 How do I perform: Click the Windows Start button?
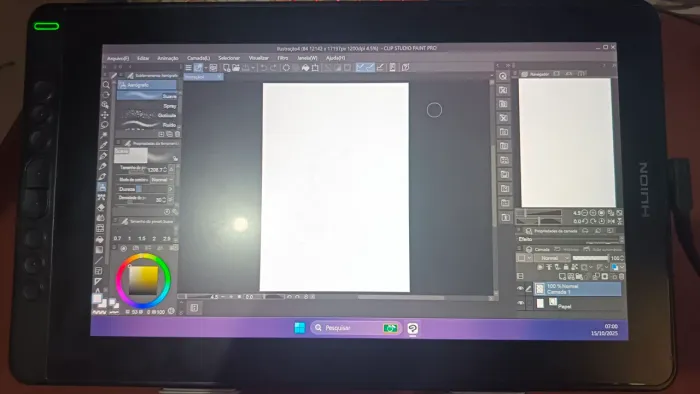pos(300,328)
